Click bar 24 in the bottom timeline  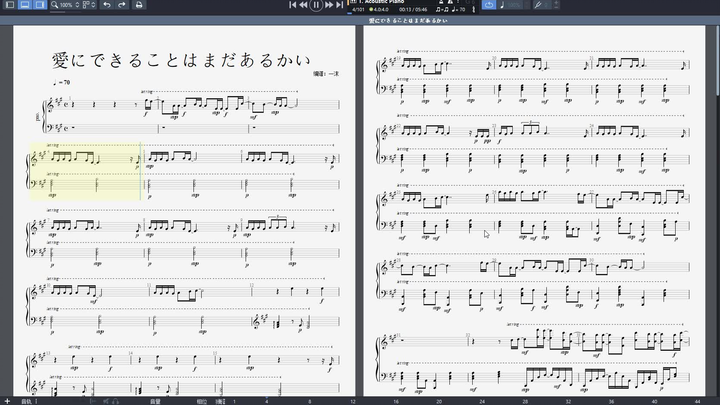click(x=482, y=401)
